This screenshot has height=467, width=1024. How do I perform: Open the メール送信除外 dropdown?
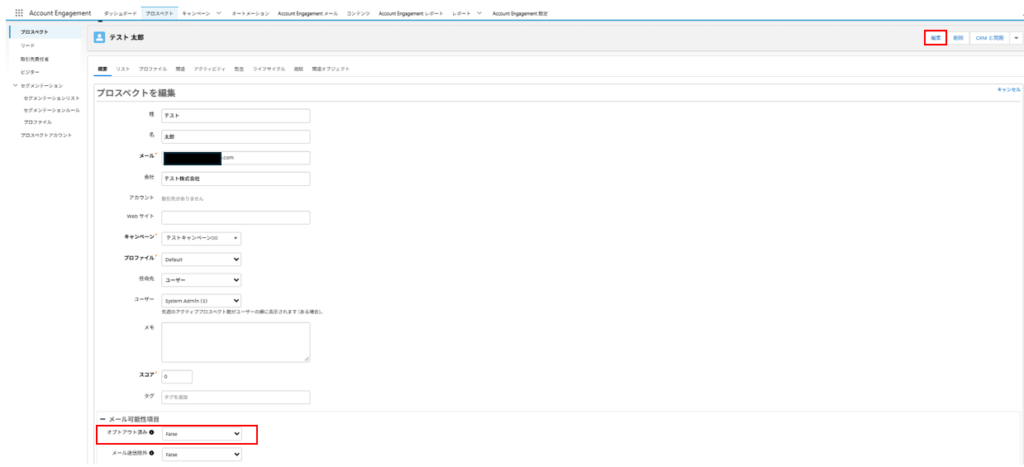tap(202, 454)
